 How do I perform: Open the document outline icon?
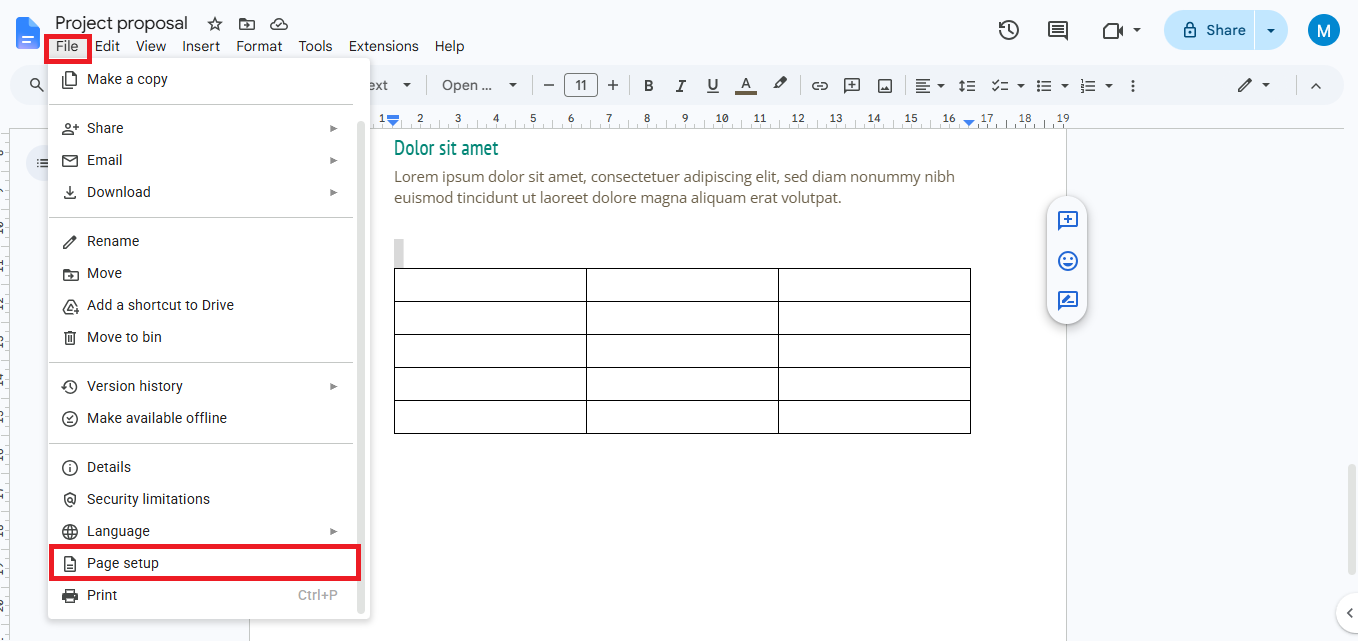(x=42, y=162)
